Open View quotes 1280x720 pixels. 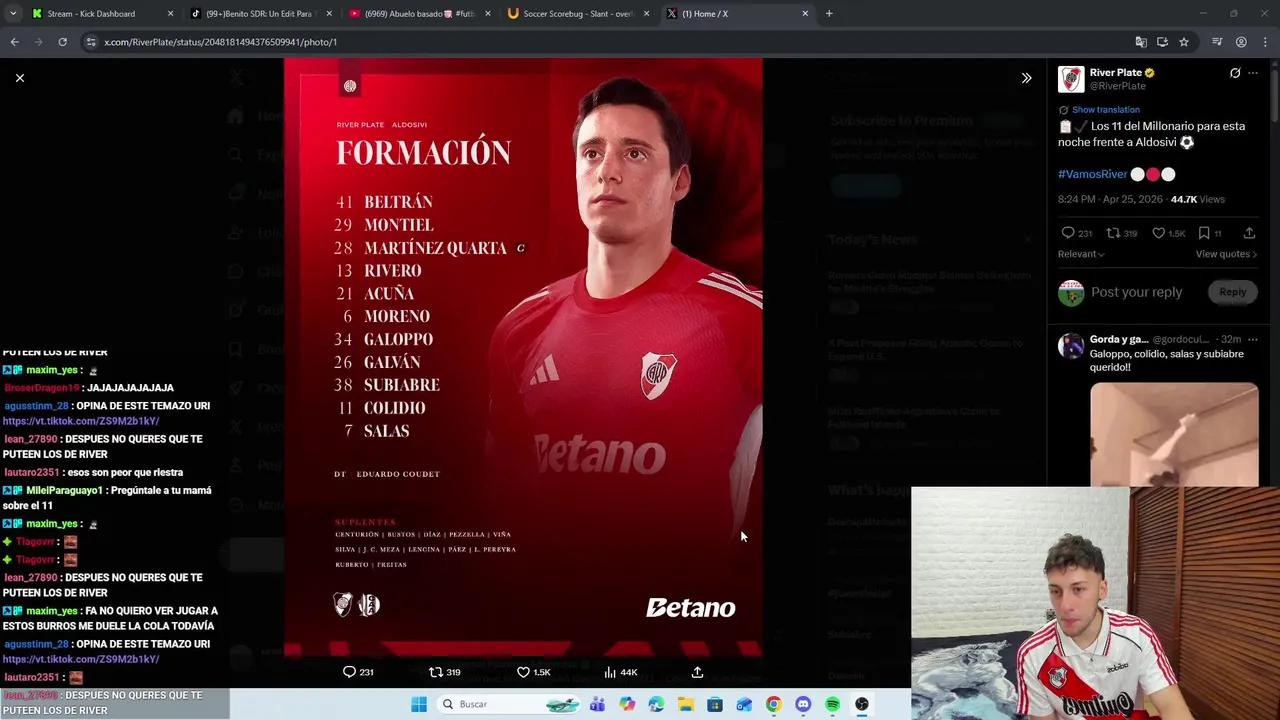1226,254
